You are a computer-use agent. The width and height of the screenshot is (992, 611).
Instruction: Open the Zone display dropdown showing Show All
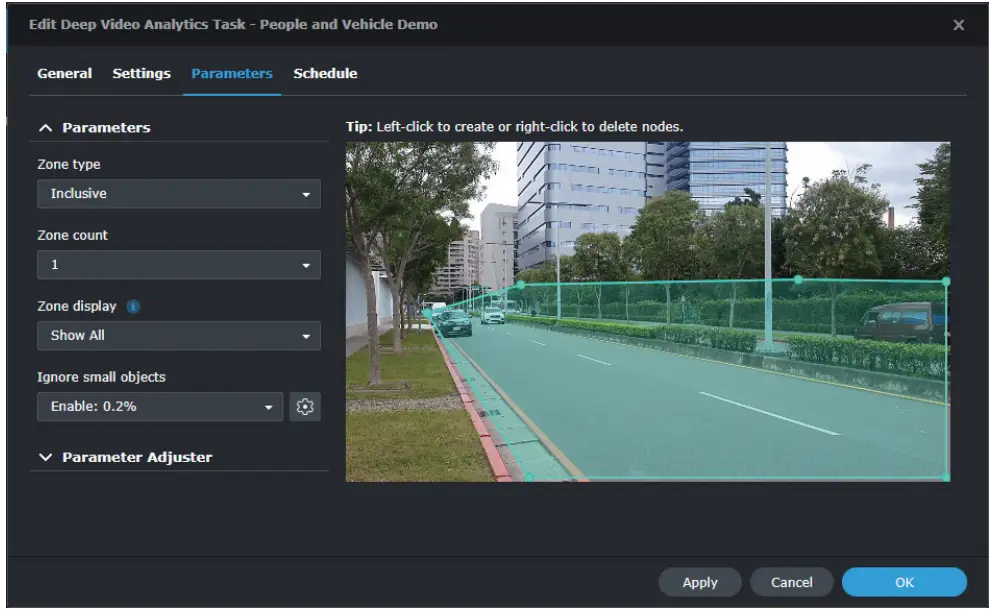tap(179, 336)
